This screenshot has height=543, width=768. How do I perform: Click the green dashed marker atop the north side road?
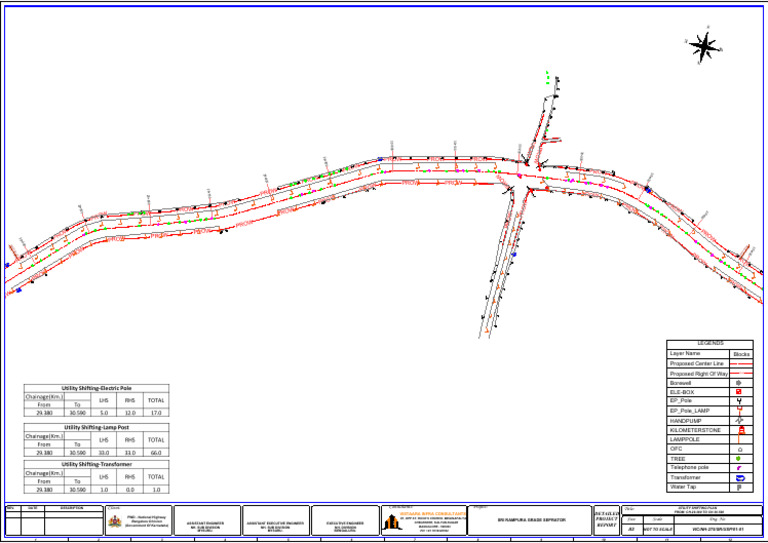coord(548,78)
